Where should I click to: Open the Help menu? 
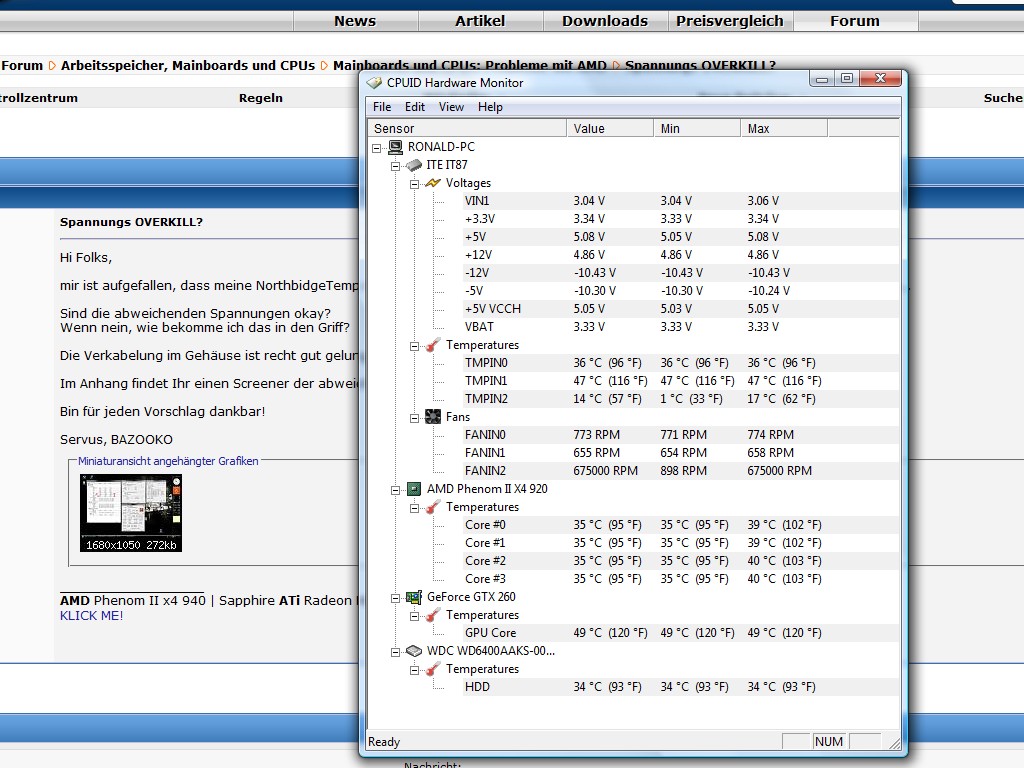click(490, 107)
